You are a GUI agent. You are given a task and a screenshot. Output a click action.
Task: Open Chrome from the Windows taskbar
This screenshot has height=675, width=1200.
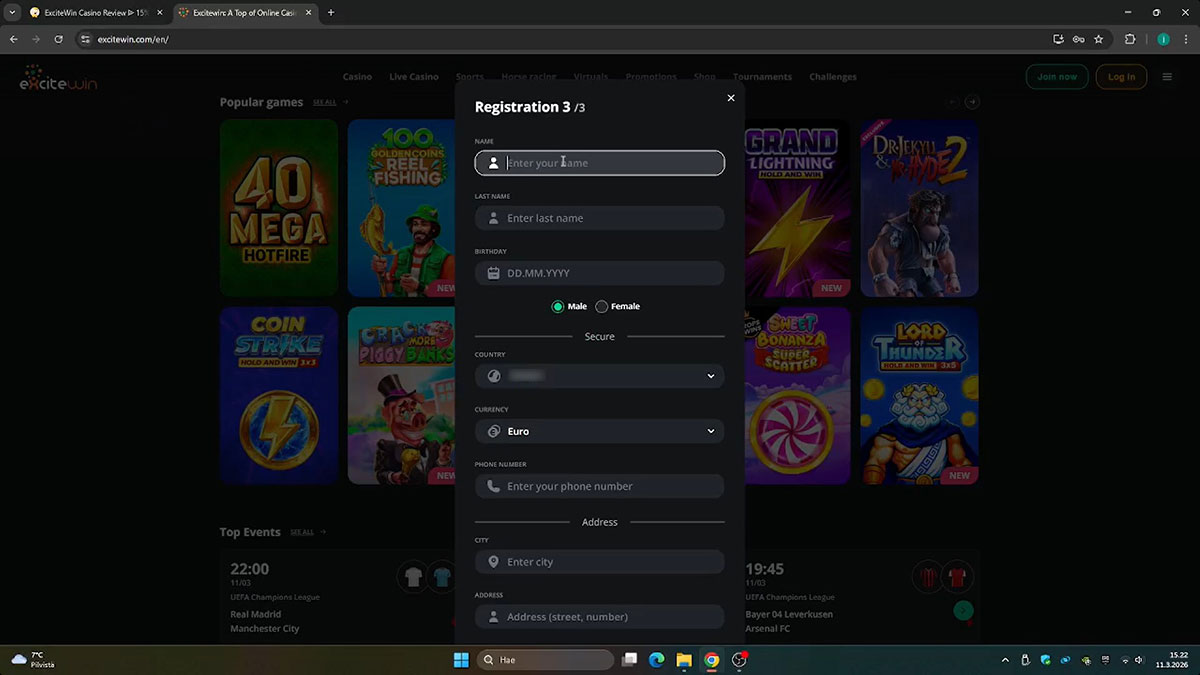click(x=711, y=660)
